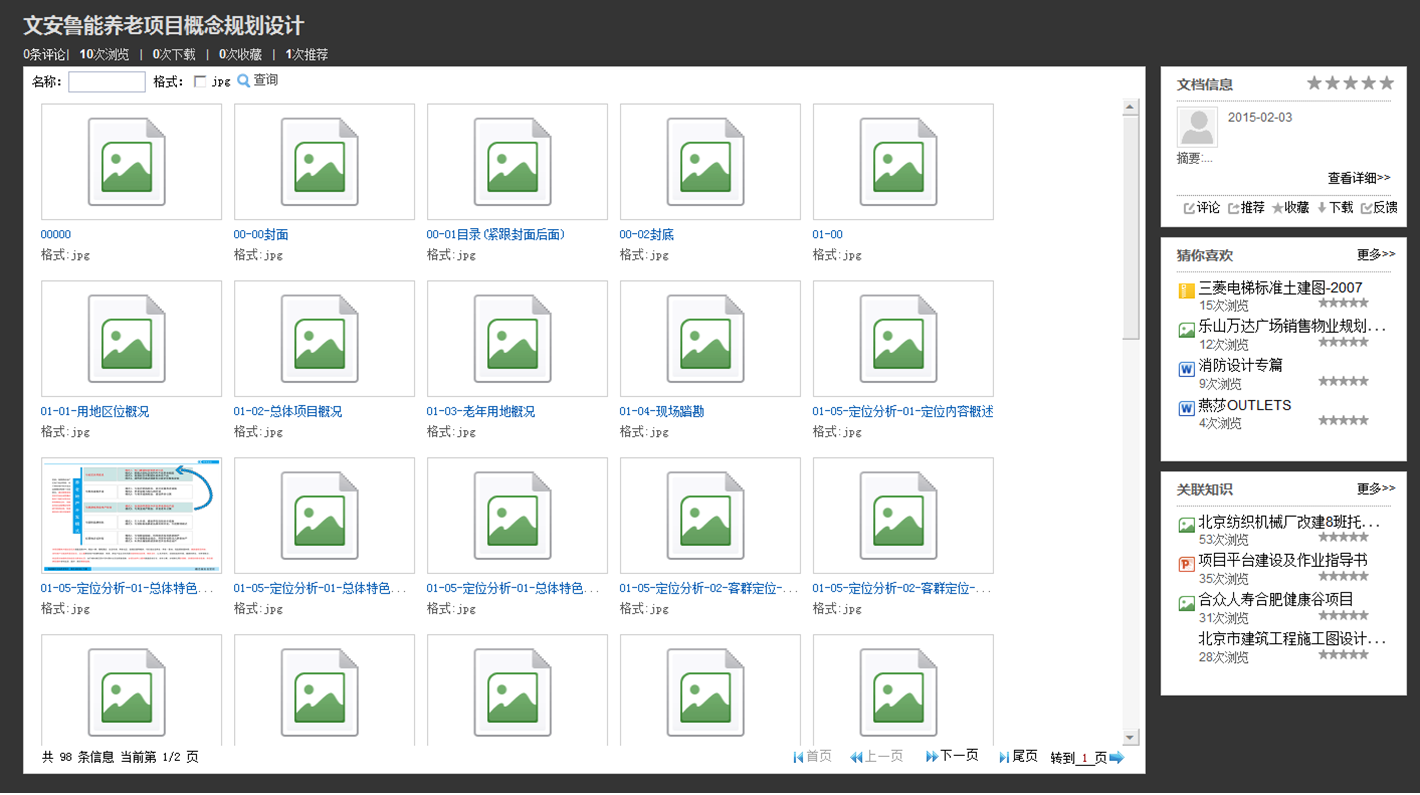Click 评论 comment action
The width and height of the screenshot is (1420, 795).
[1202, 208]
